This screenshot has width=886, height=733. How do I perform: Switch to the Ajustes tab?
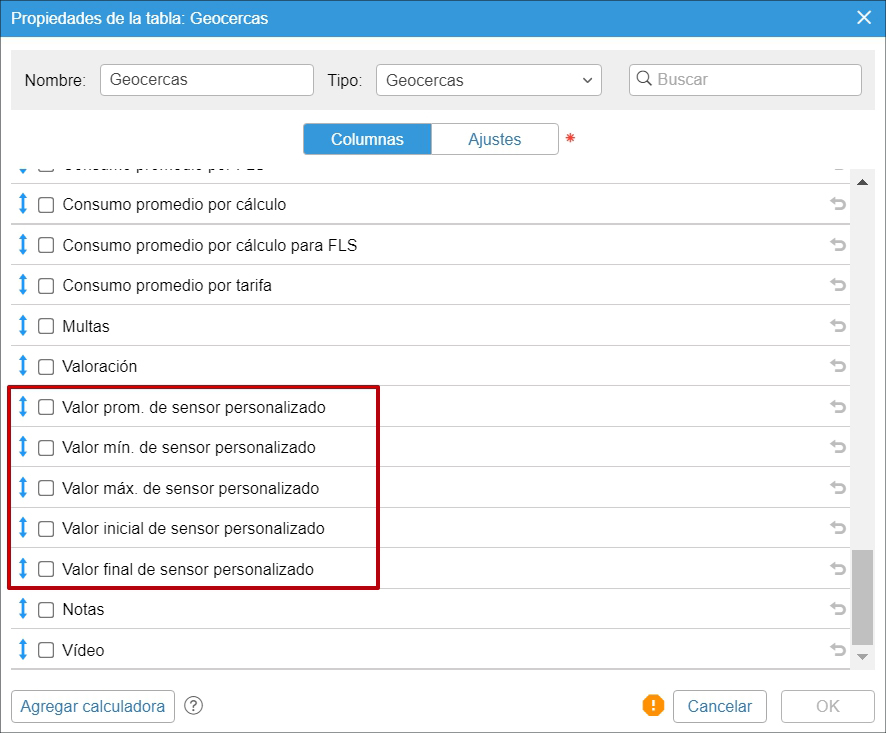click(494, 139)
